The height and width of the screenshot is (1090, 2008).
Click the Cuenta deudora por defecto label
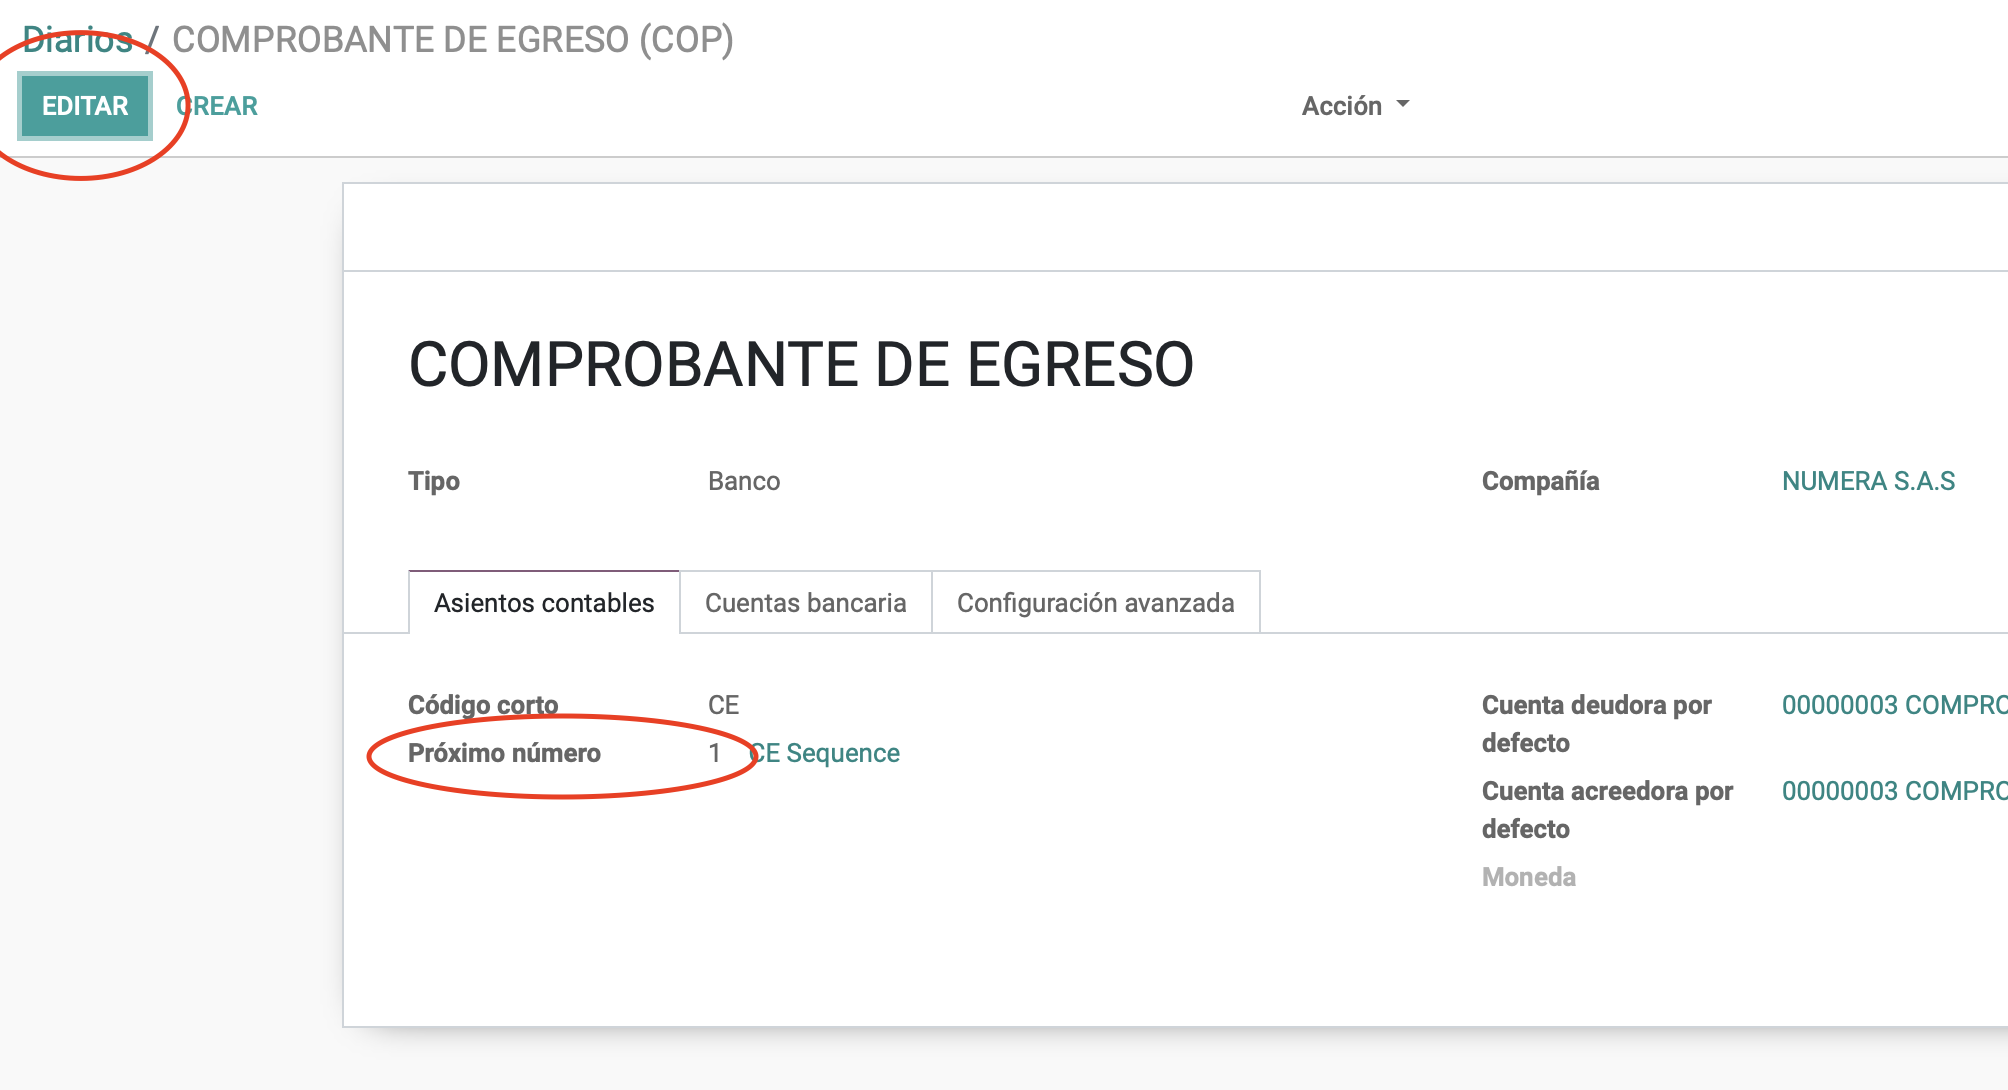[1597, 724]
